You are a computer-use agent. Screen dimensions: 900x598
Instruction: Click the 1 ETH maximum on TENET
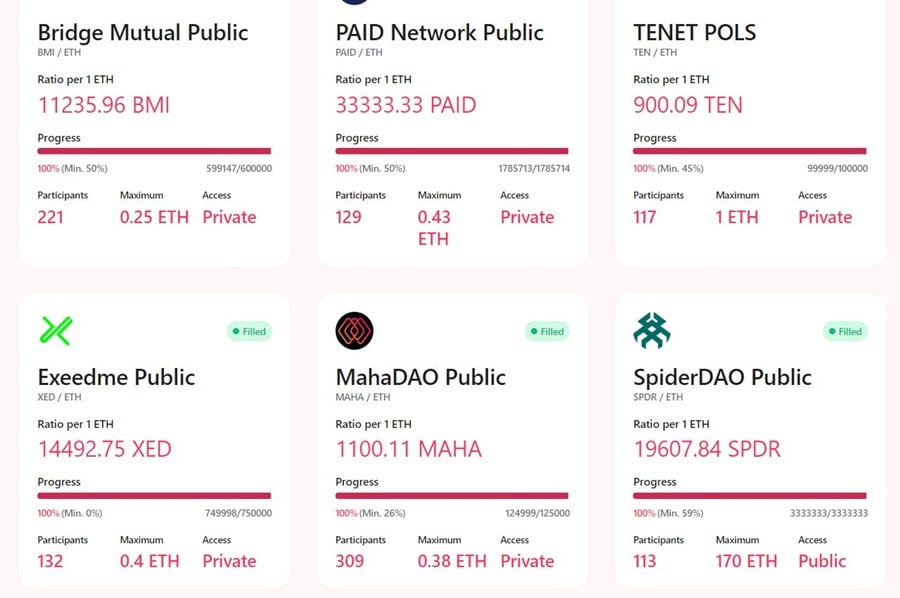coord(737,217)
